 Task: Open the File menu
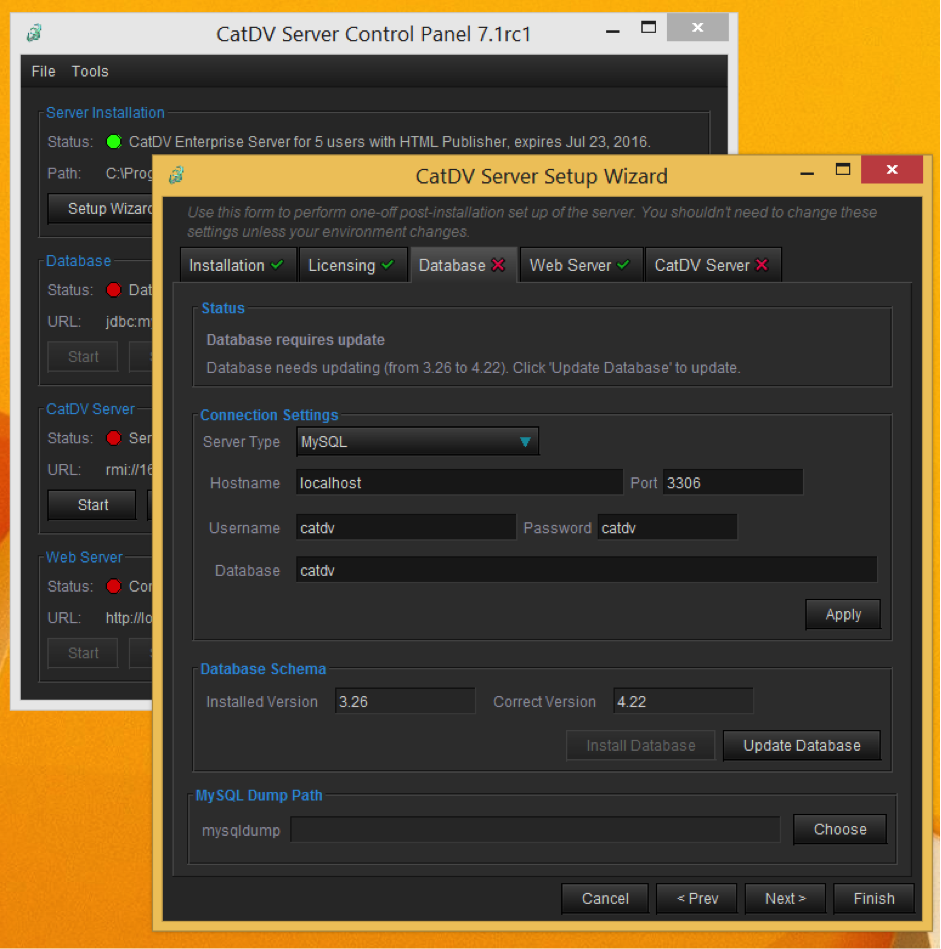point(43,71)
